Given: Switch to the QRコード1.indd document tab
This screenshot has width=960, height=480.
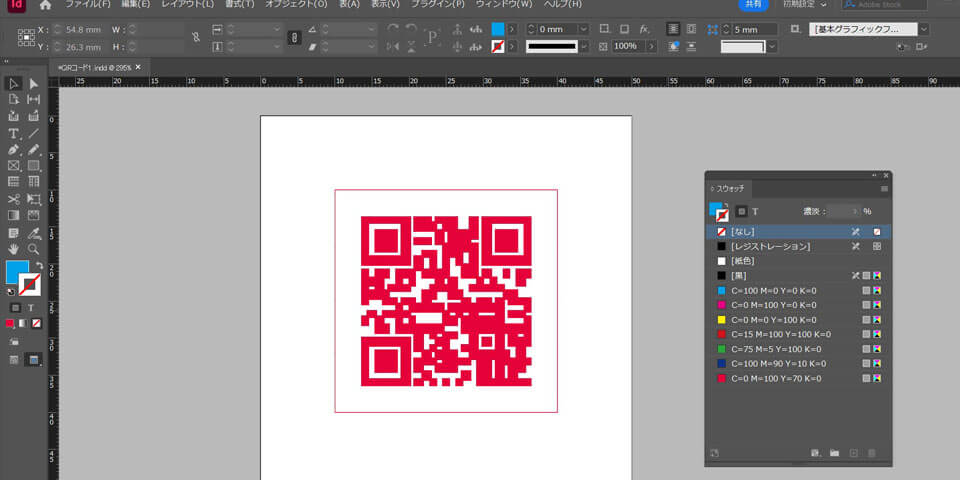Looking at the screenshot, I should tap(94, 67).
